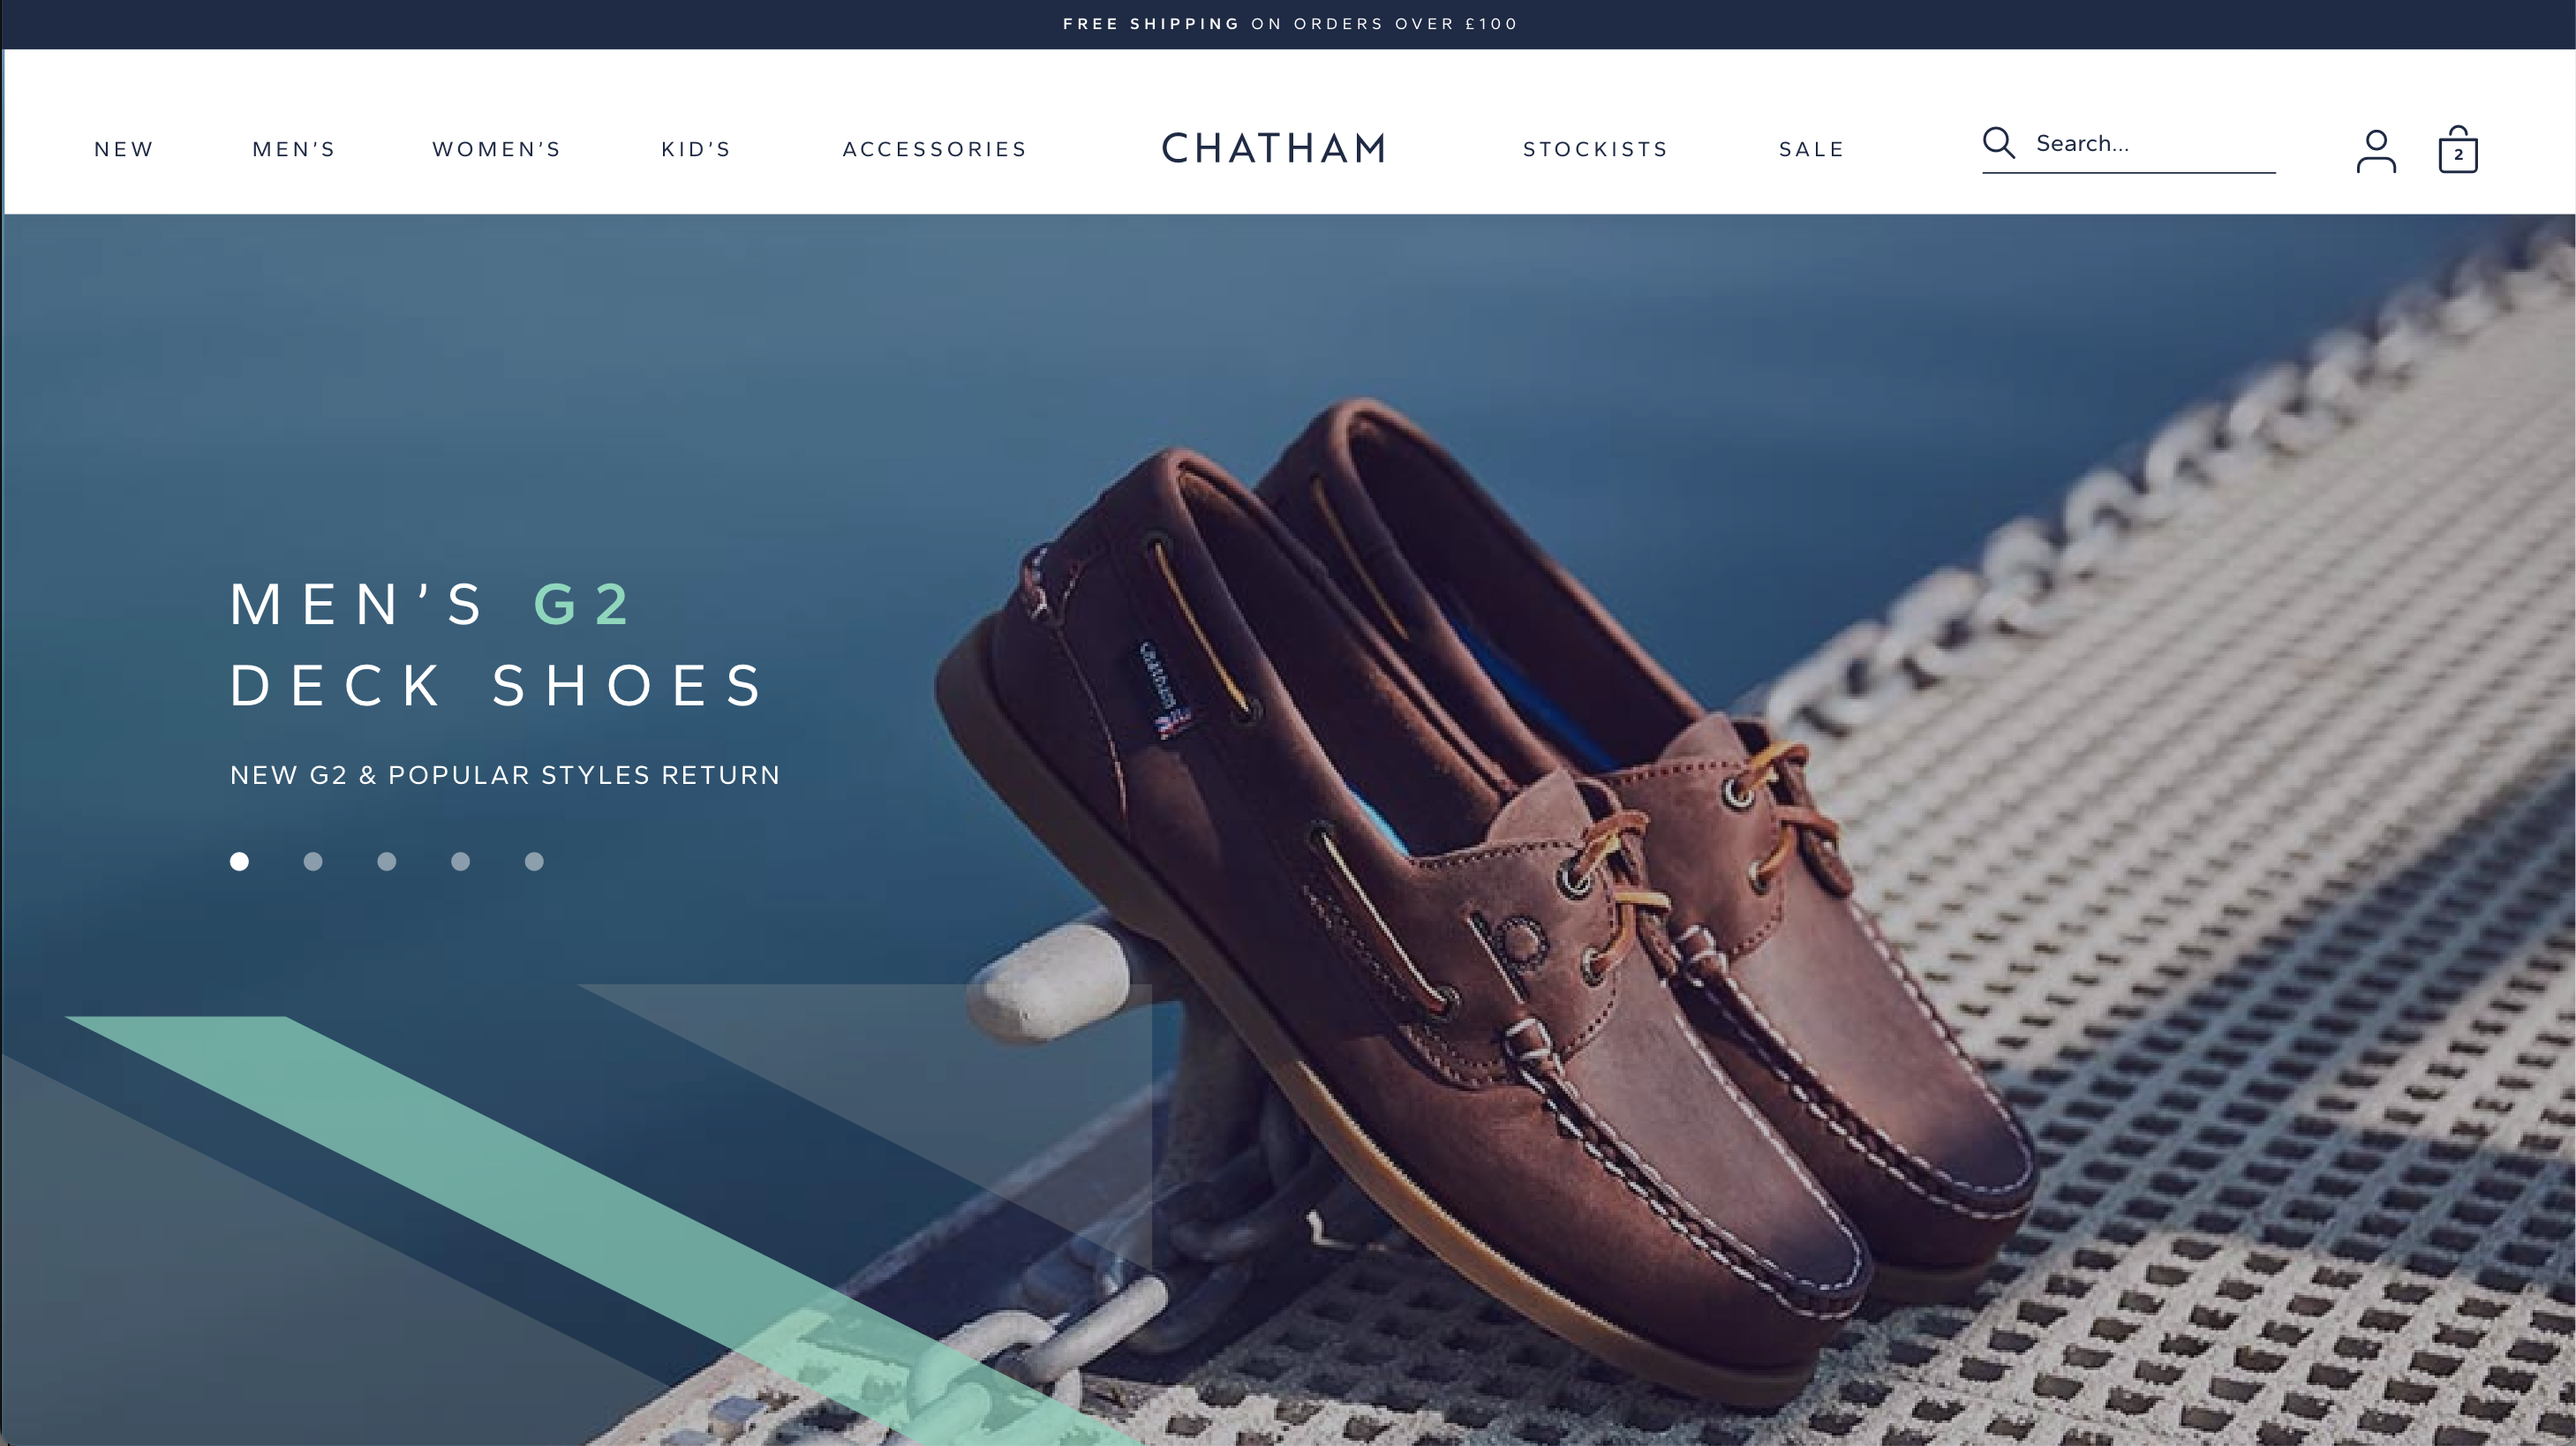Open the MEN'S navigation menu
This screenshot has height=1446, width=2576.
pos(294,149)
